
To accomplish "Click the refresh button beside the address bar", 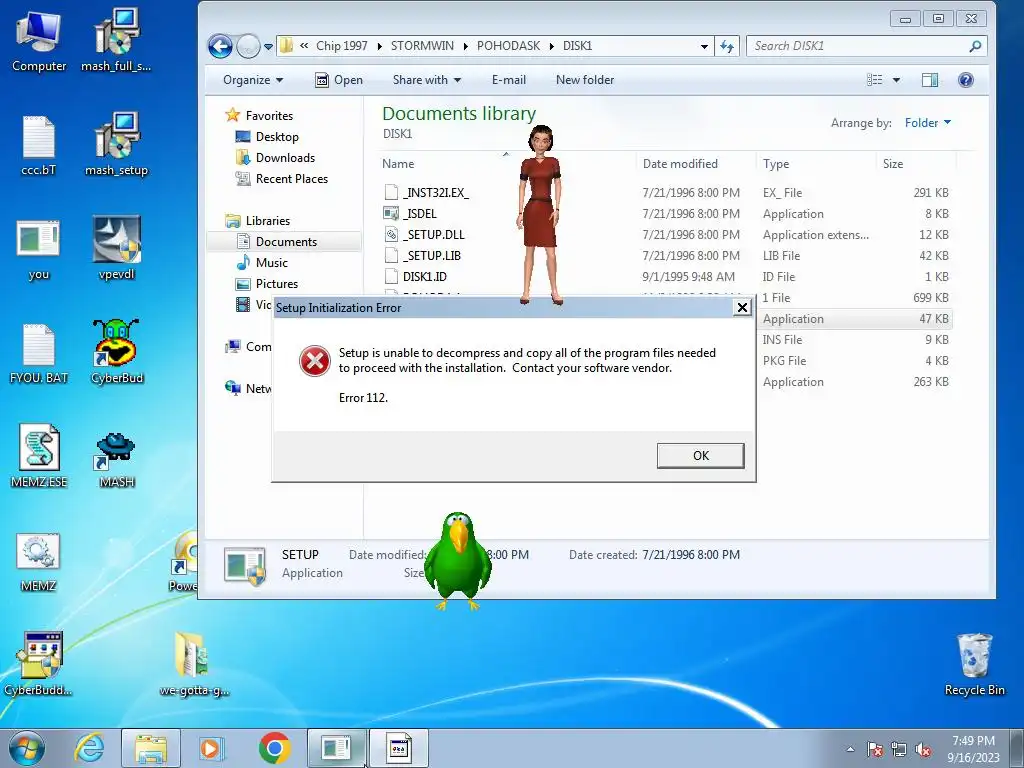I will coord(727,46).
